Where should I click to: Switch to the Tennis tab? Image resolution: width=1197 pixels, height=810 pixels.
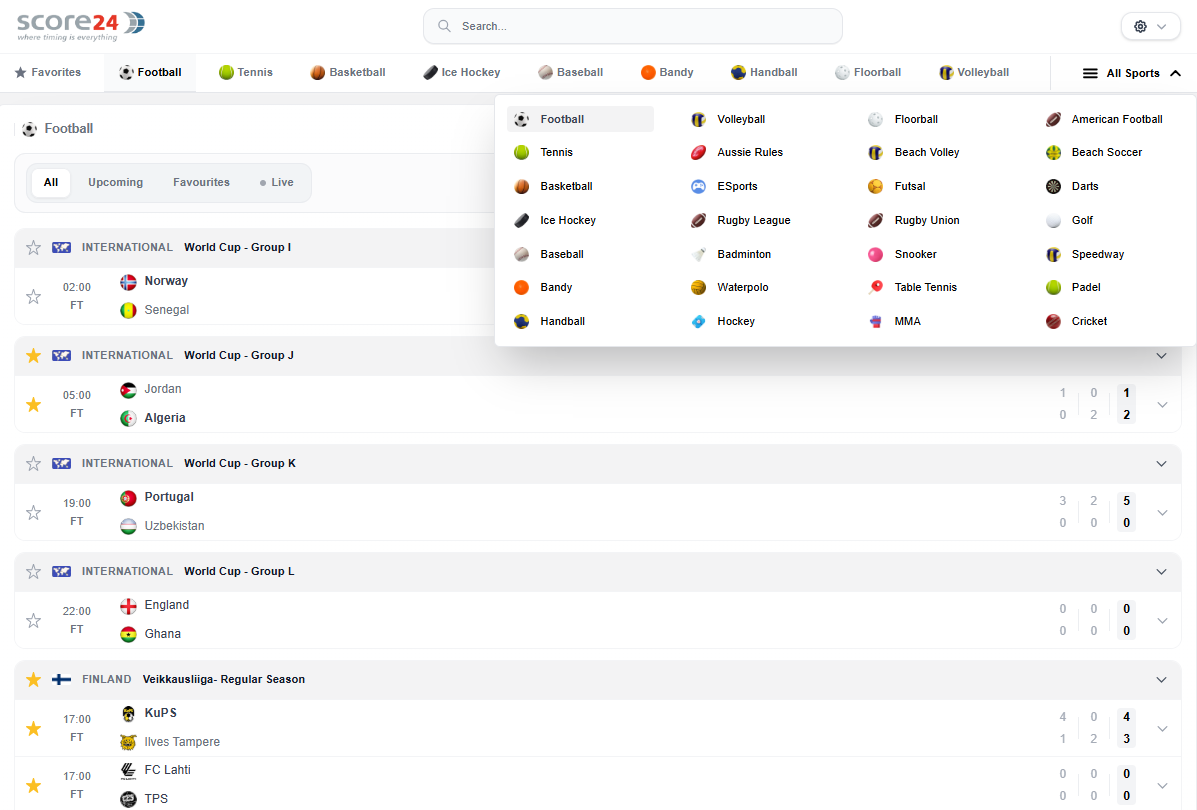coord(246,73)
